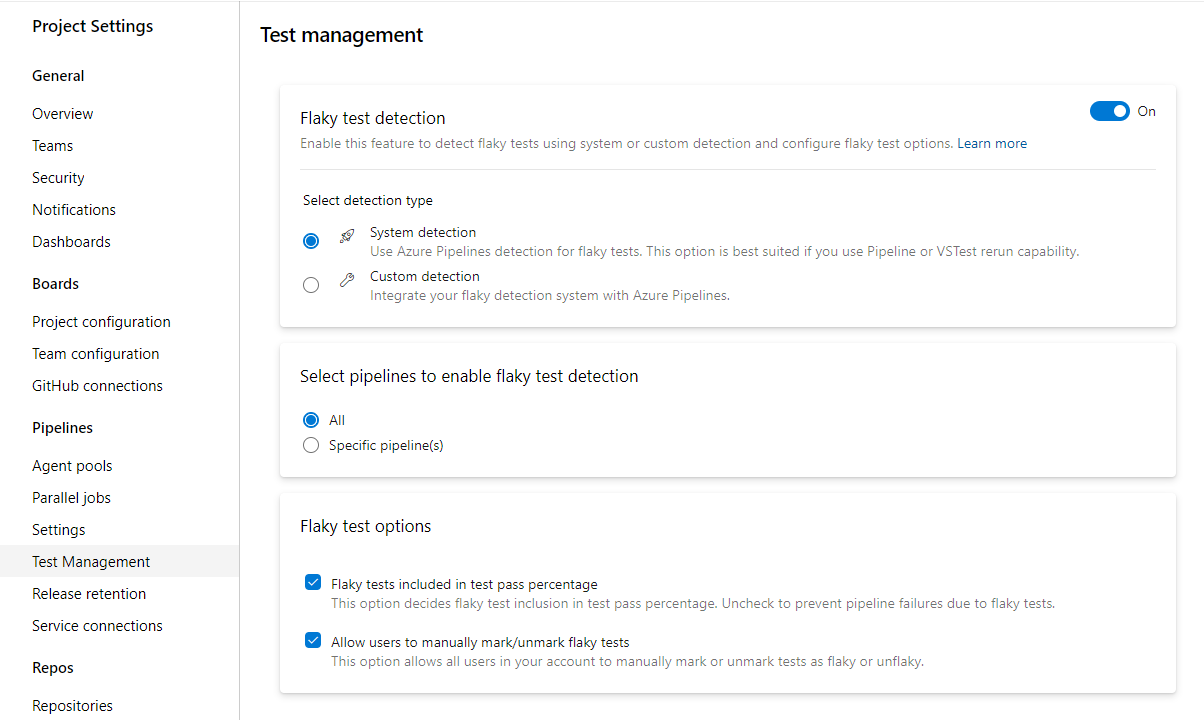Viewport: 1204px width, 720px height.
Task: Choose All pipelines radio option
Action: point(311,420)
